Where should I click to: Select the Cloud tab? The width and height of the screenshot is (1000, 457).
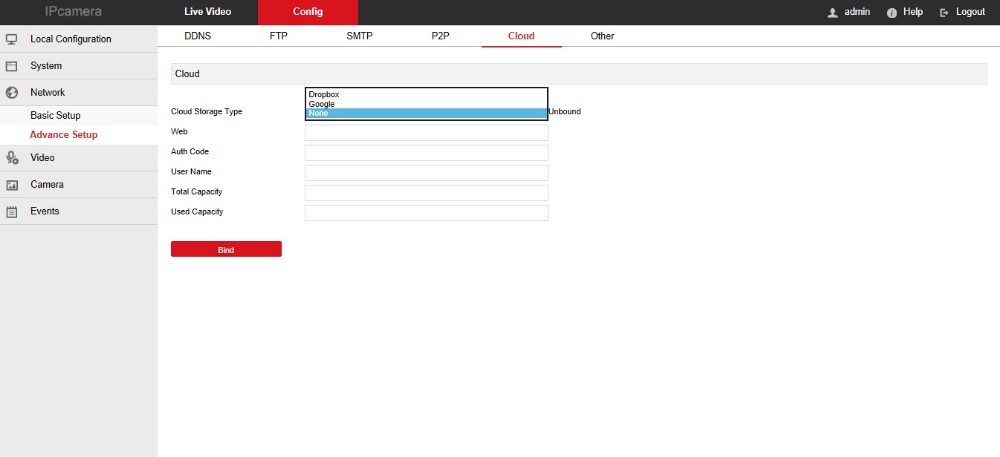pyautogui.click(x=521, y=36)
